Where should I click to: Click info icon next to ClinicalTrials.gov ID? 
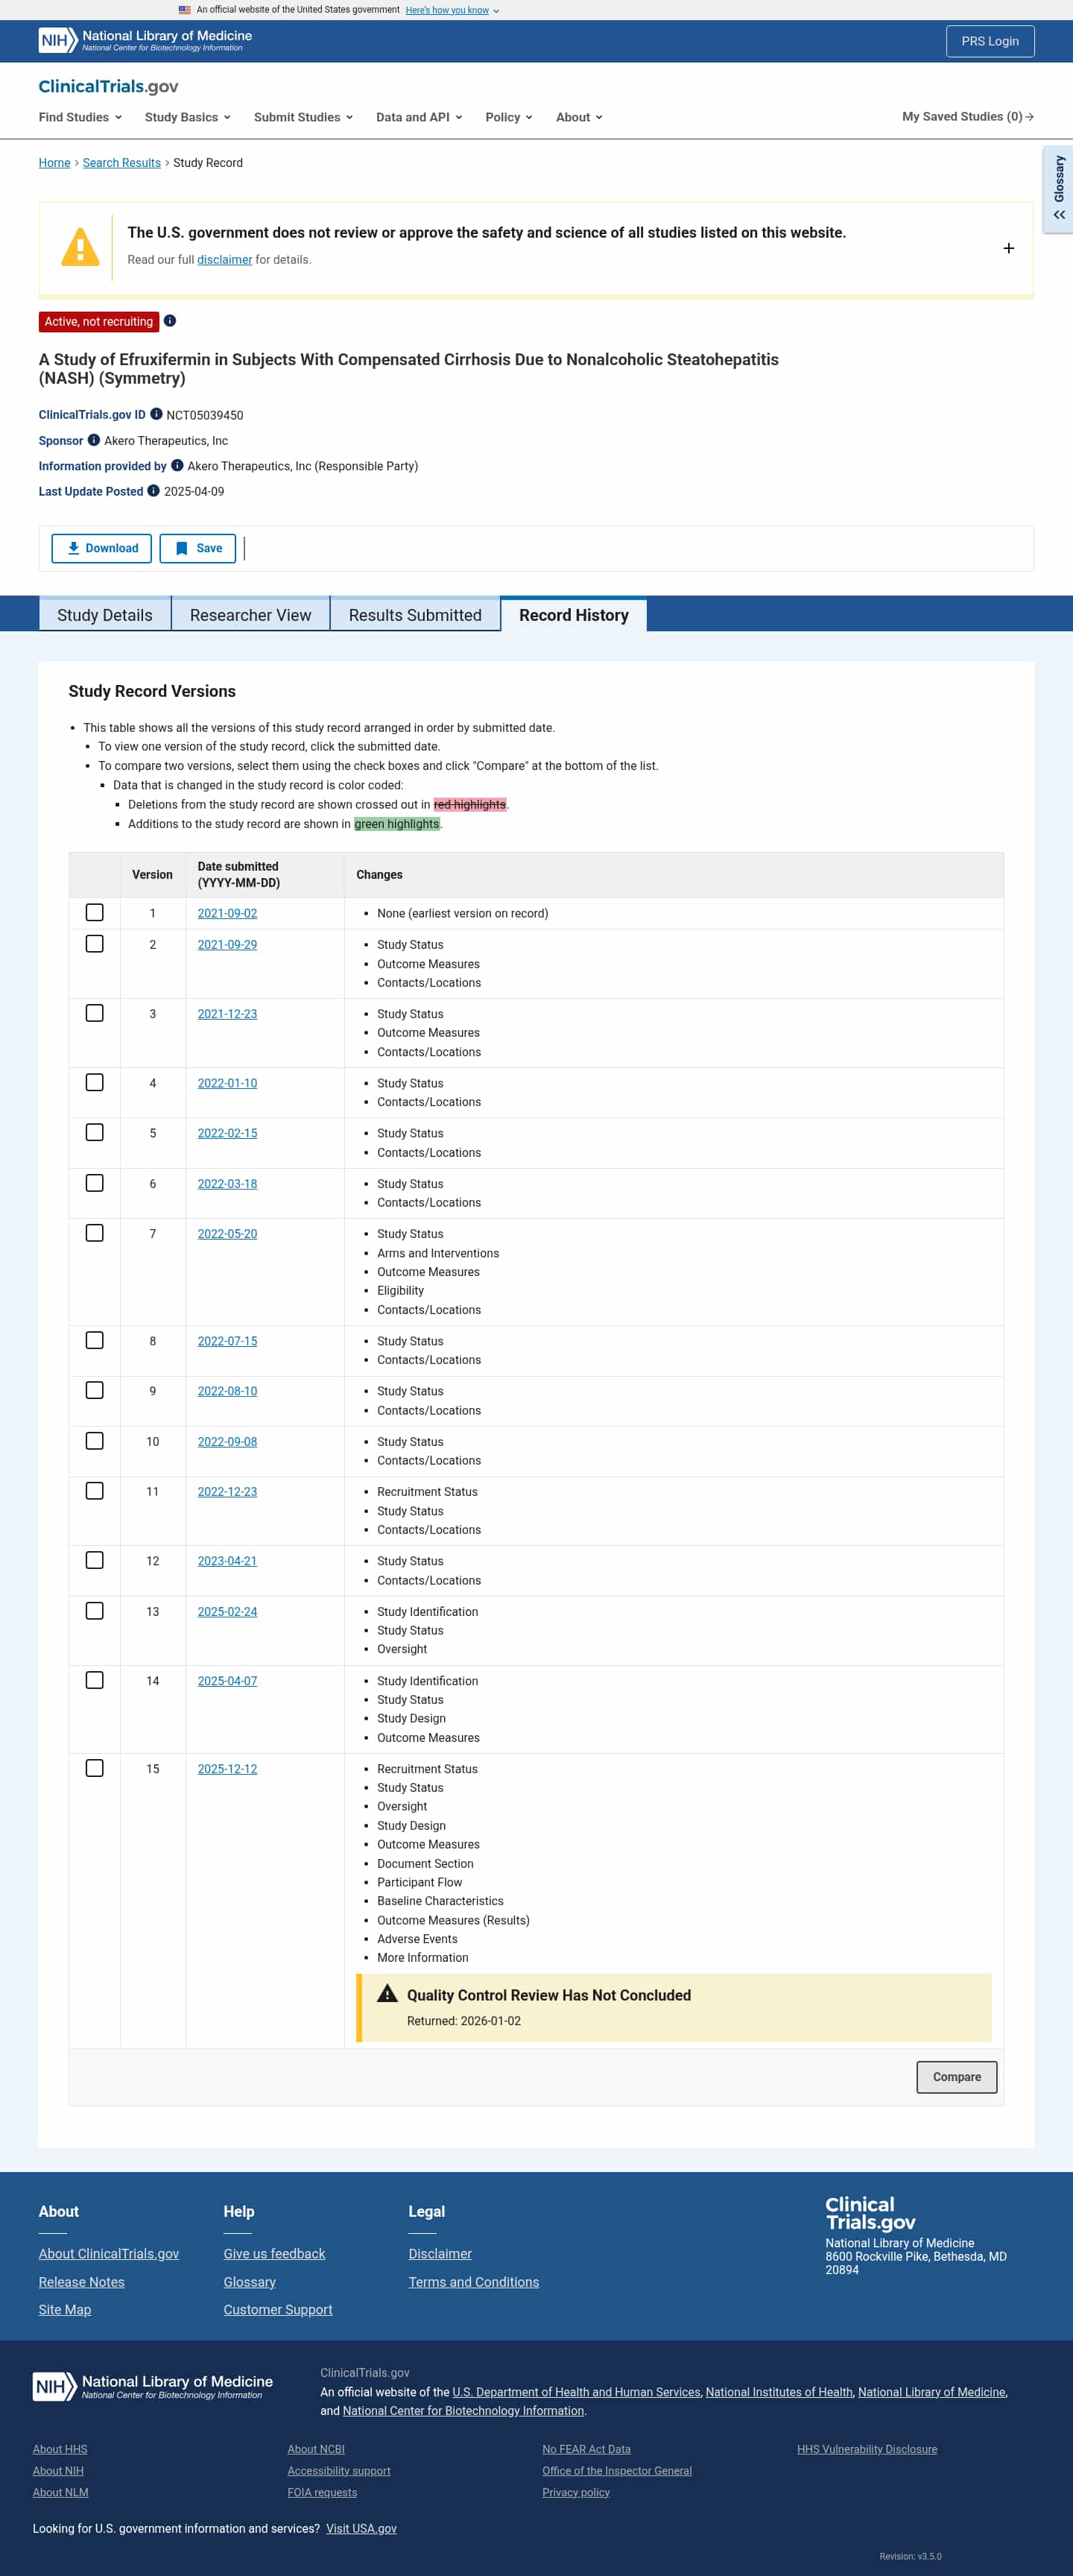pos(156,414)
